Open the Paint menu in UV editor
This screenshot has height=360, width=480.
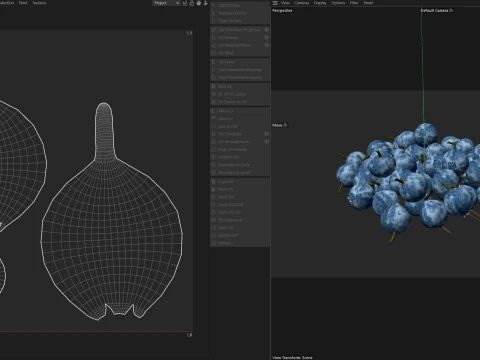coord(23,3)
